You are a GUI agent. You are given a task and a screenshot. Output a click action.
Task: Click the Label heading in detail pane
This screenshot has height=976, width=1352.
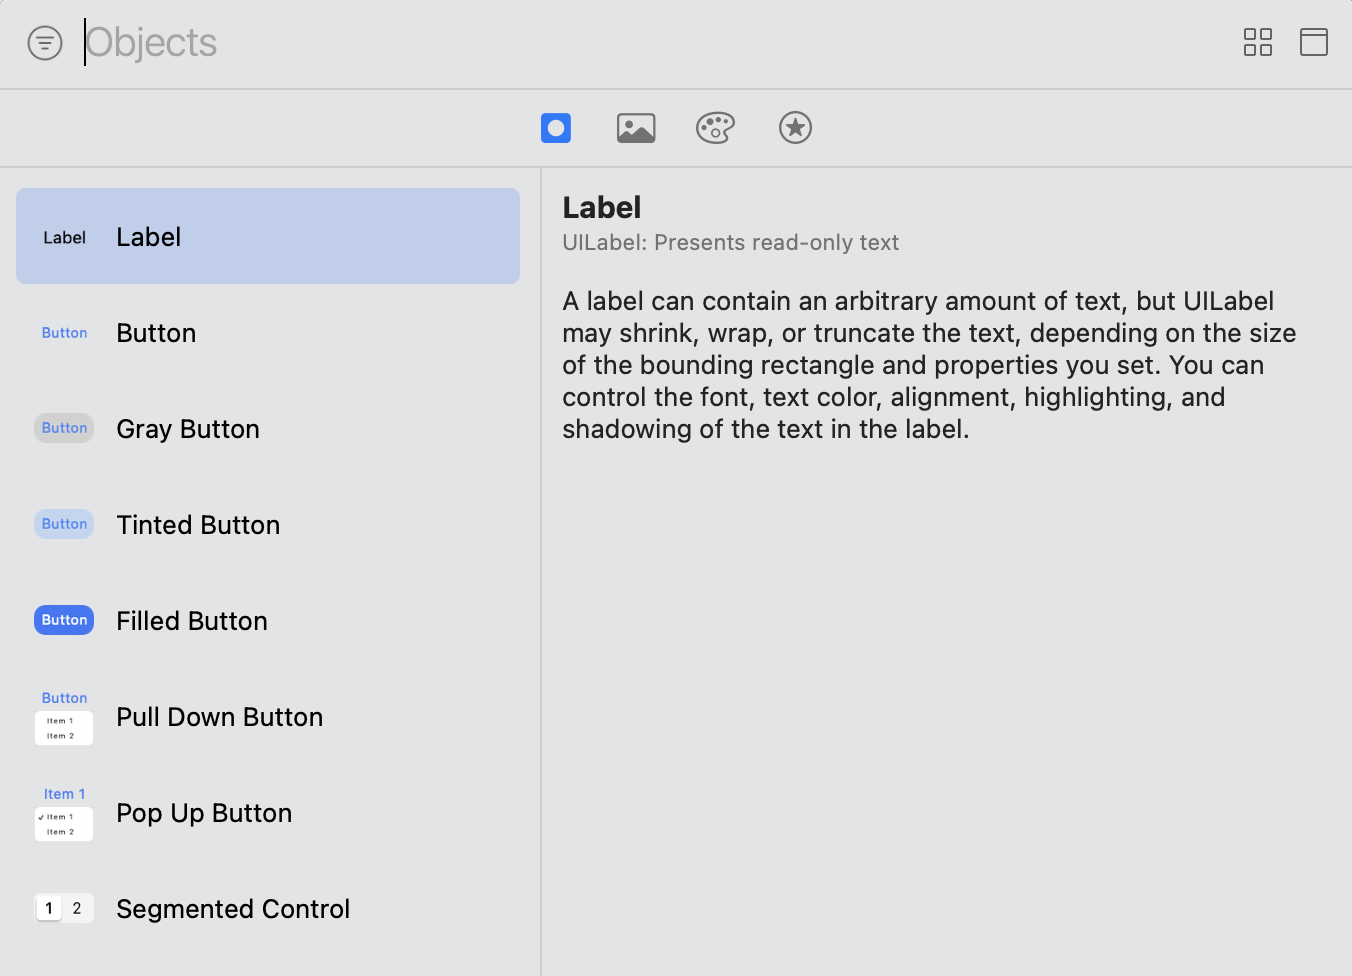[x=602, y=208]
